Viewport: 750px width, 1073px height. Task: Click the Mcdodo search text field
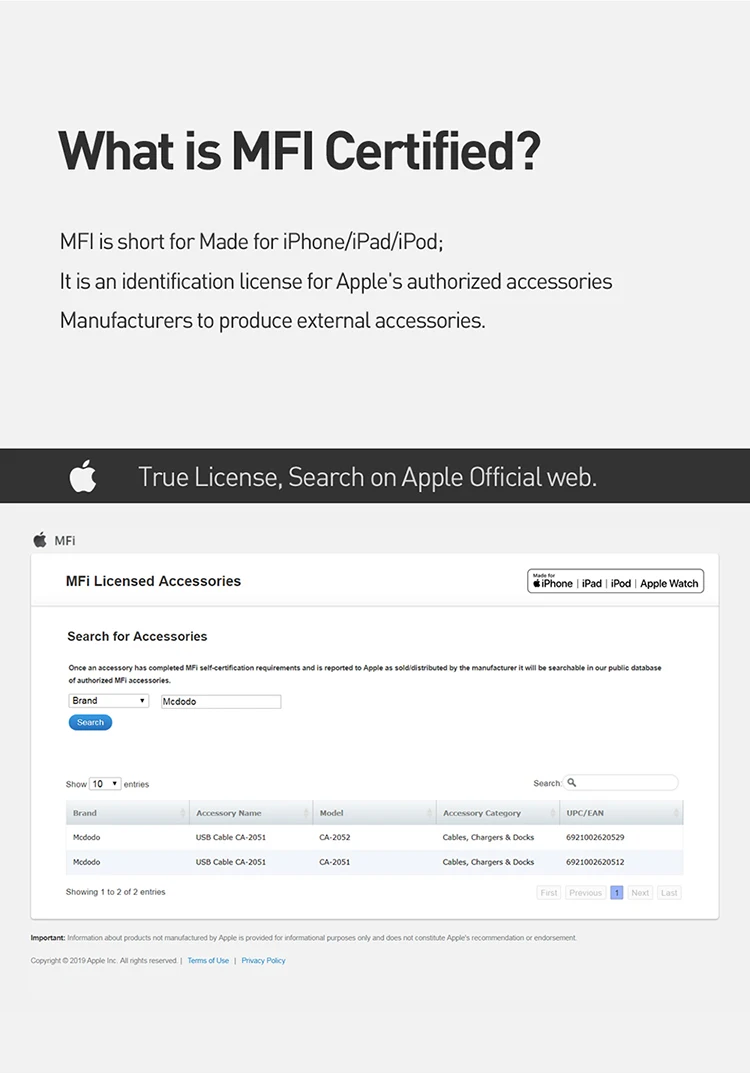(x=221, y=702)
